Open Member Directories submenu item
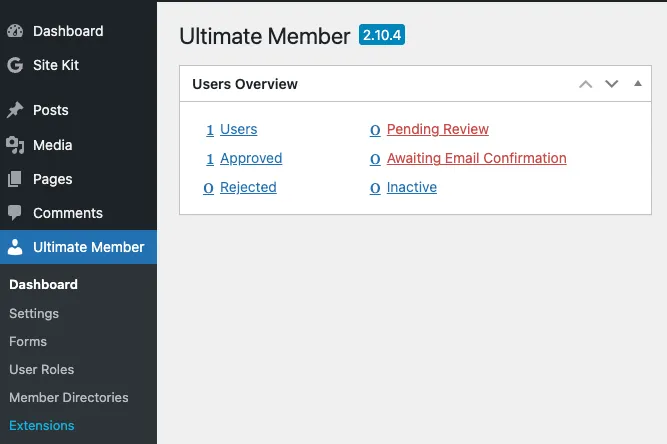 point(69,398)
